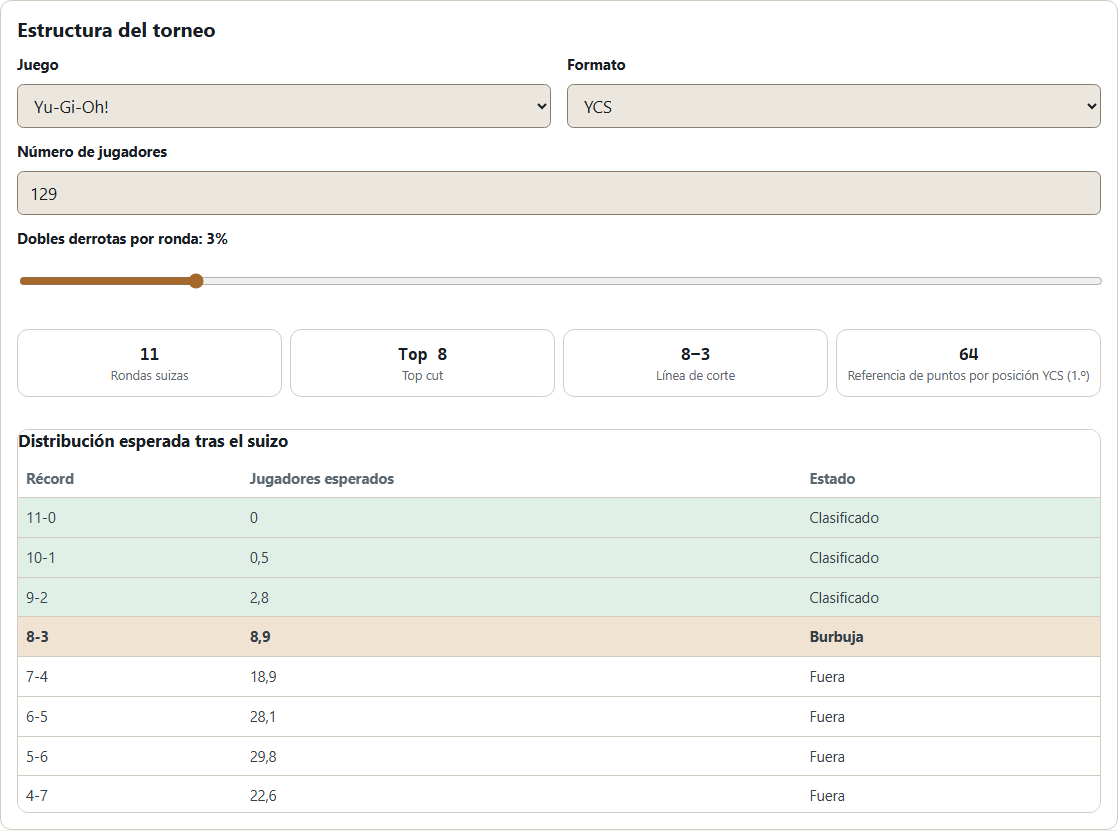Screen dimensions: 1118x831
Task: Select the 10-1 record cell
Action: click(41, 558)
